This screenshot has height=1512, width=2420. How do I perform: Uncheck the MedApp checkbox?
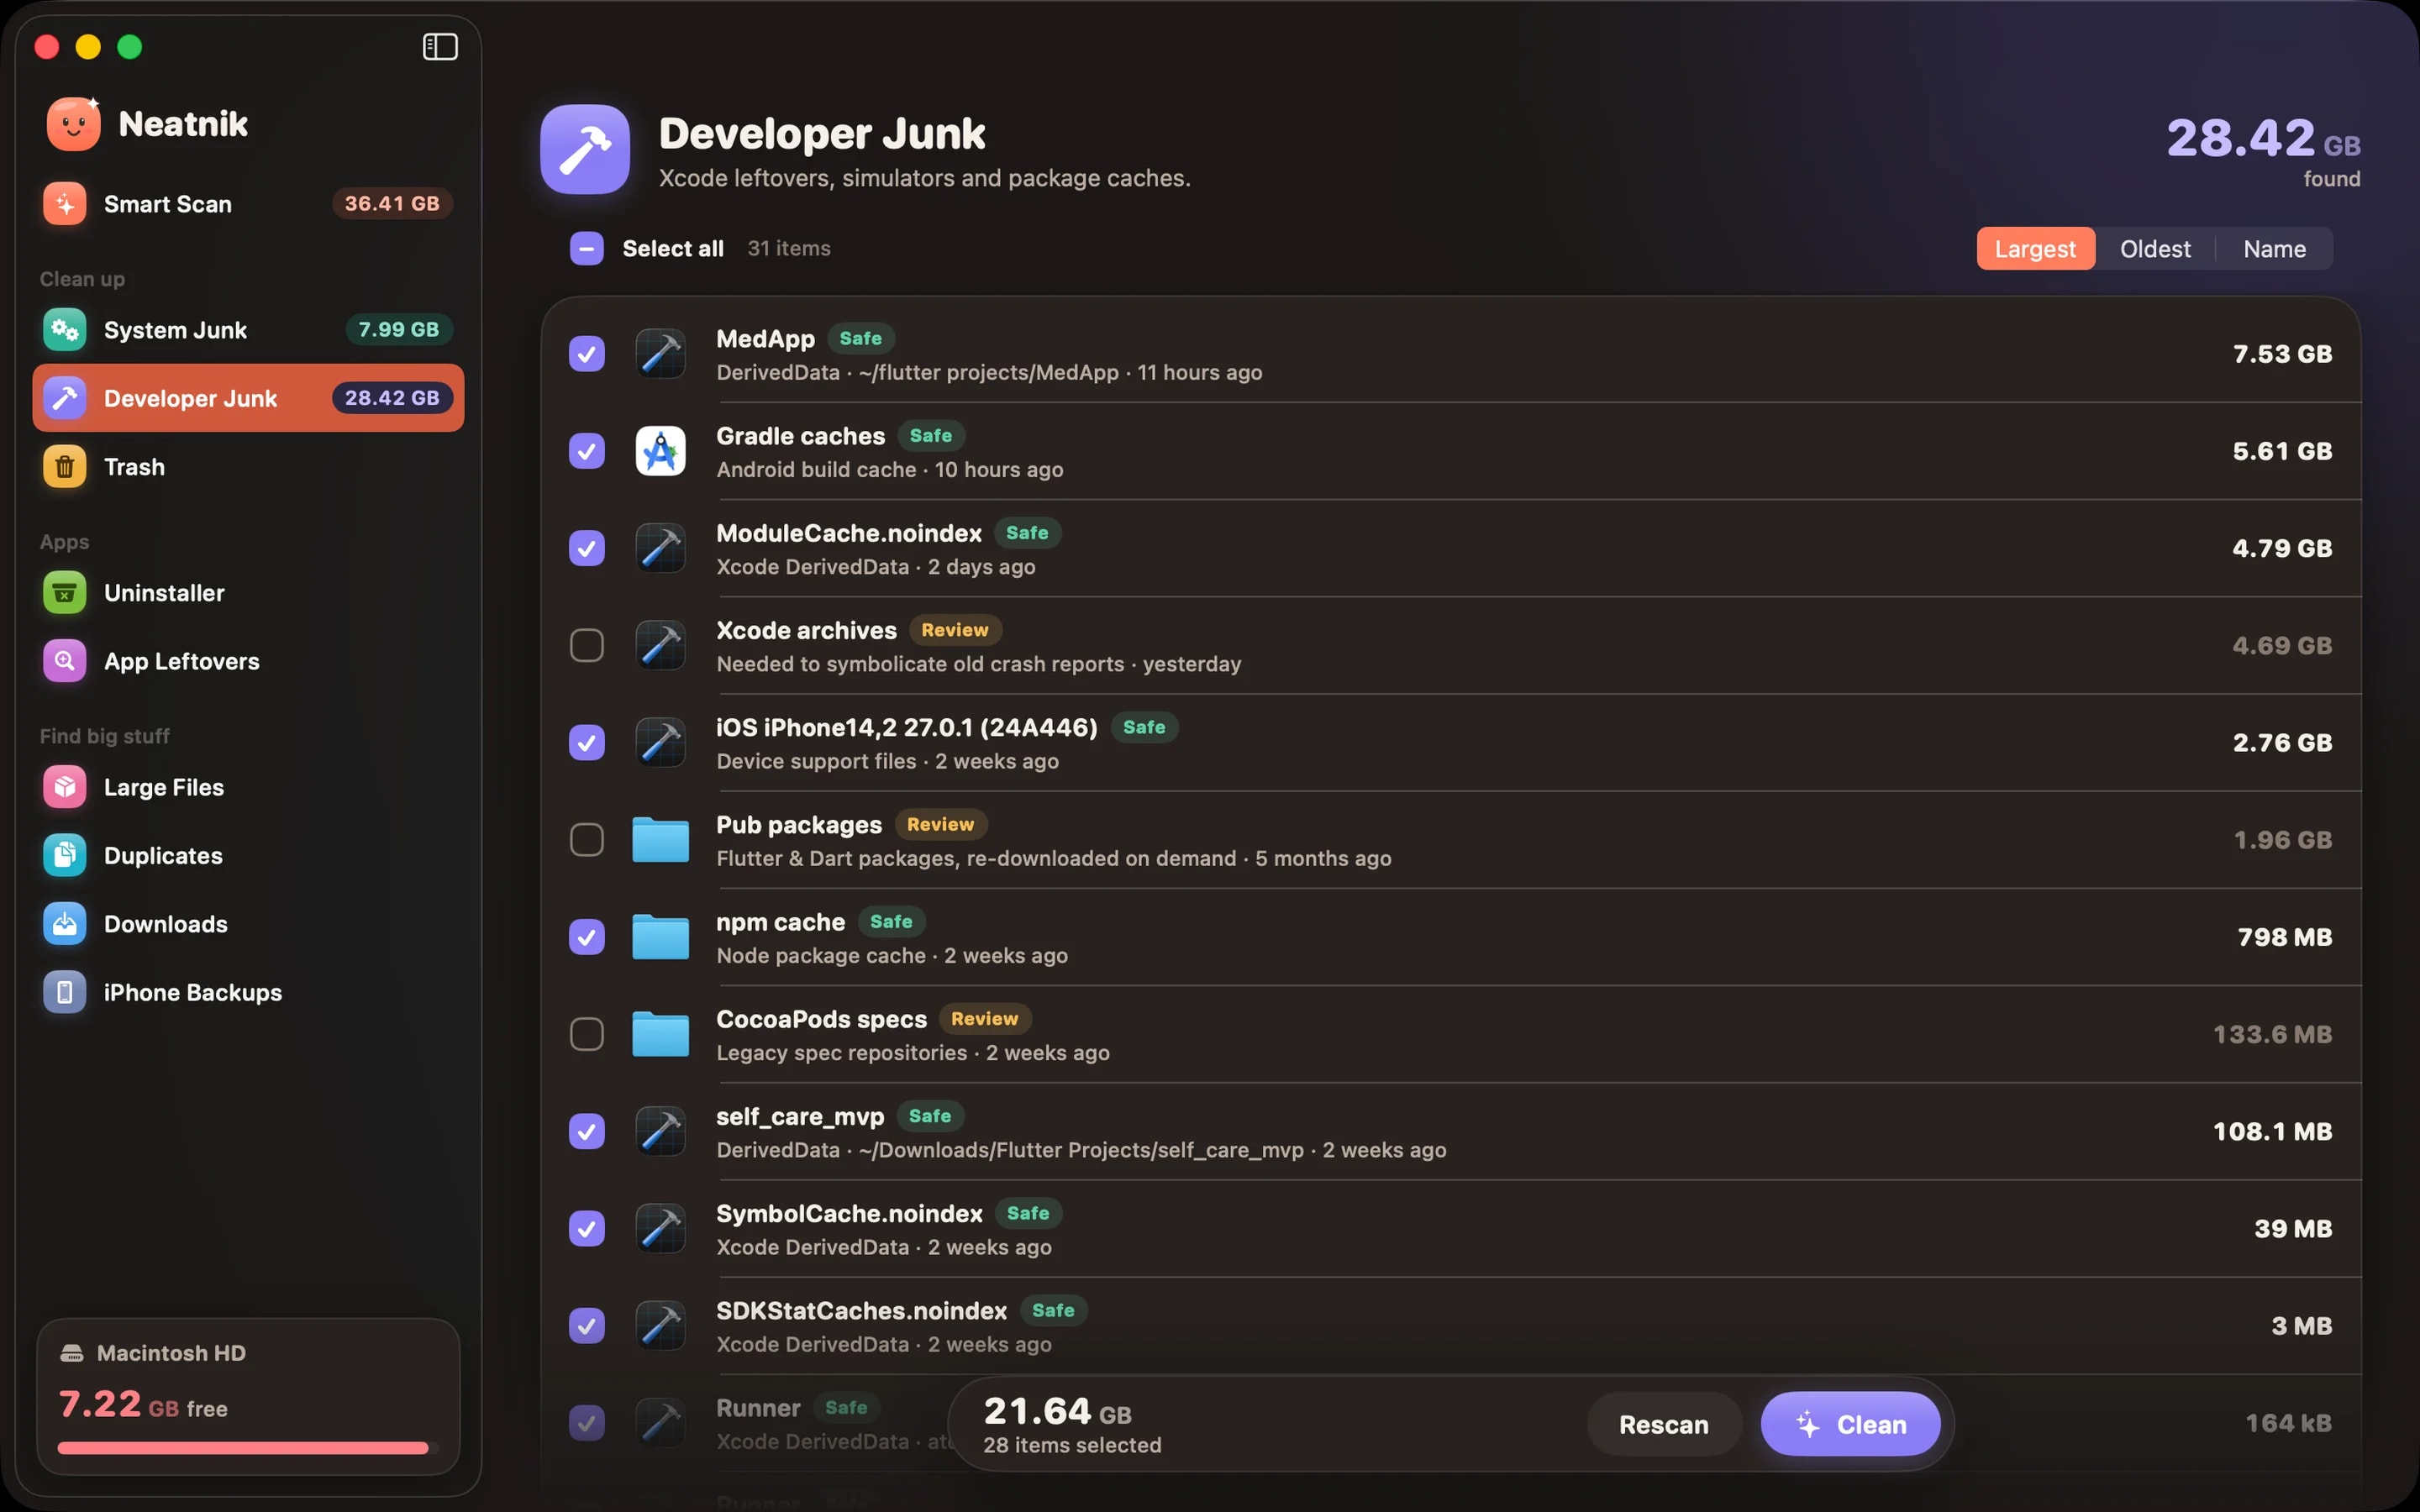coord(587,354)
